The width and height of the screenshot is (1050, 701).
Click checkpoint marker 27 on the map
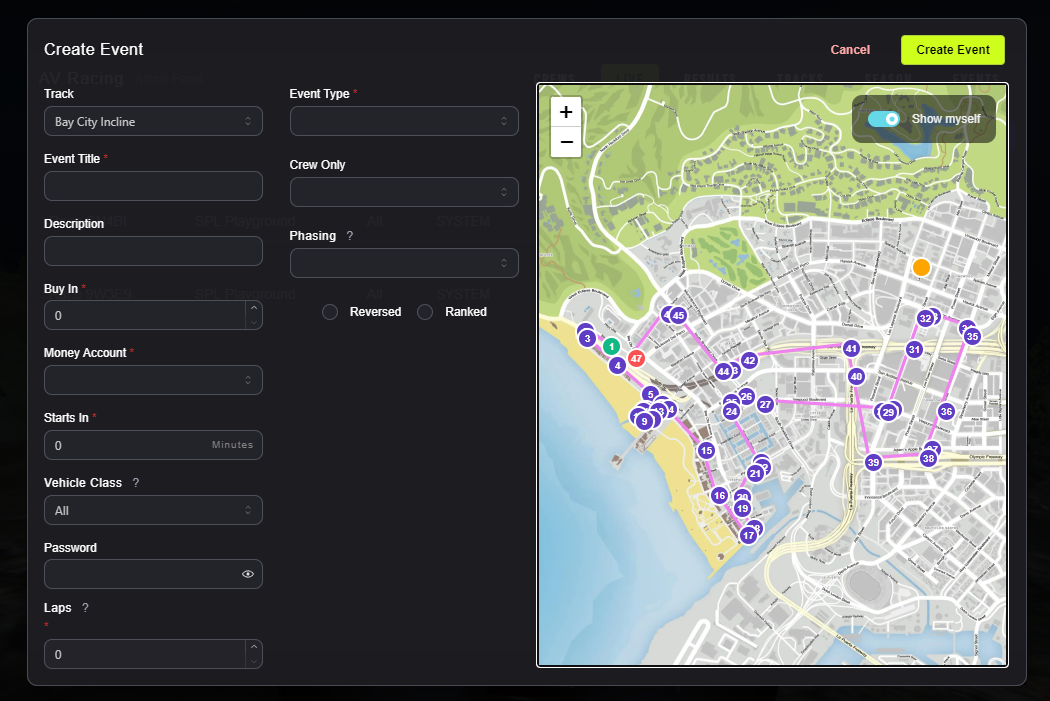click(765, 404)
